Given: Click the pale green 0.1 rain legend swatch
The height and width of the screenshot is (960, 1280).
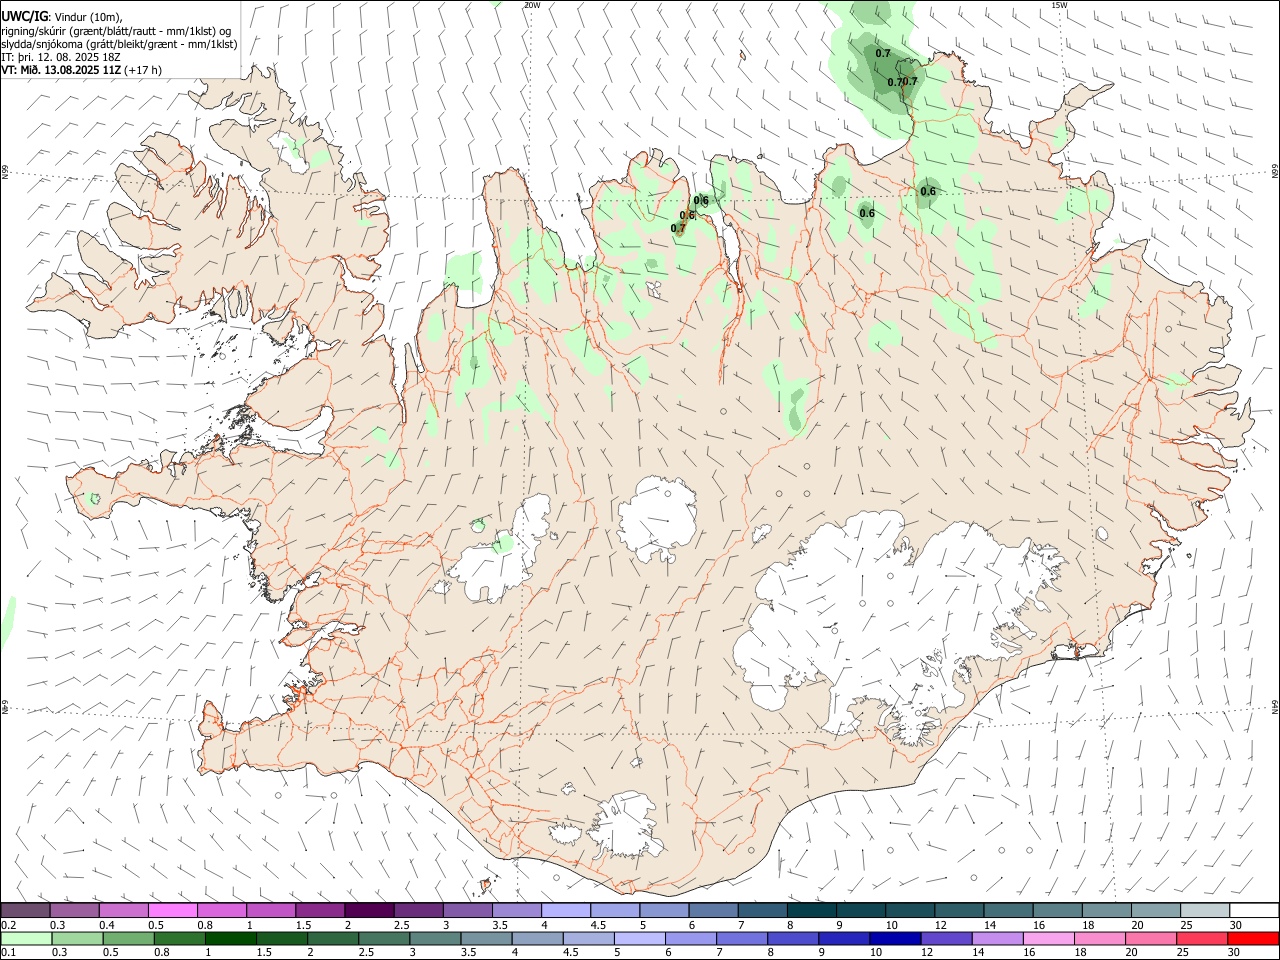Looking at the screenshot, I should 26,938.
